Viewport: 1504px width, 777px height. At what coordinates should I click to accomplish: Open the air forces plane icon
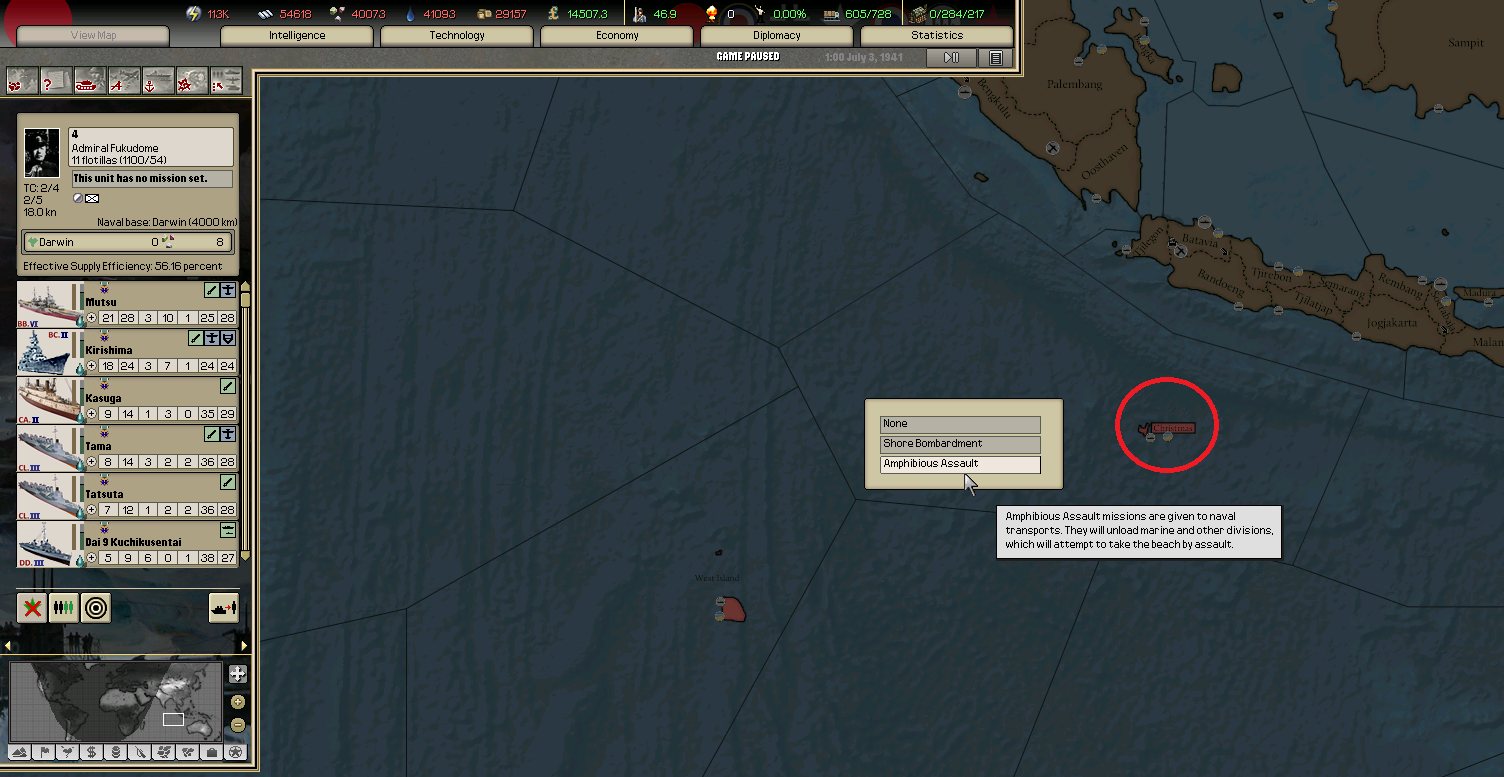pyautogui.click(x=124, y=81)
